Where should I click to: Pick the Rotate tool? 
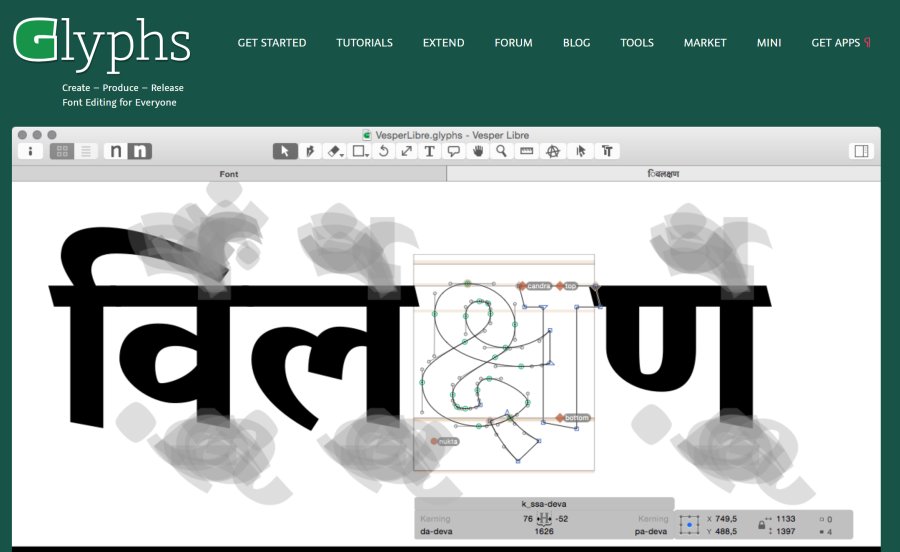[382, 151]
